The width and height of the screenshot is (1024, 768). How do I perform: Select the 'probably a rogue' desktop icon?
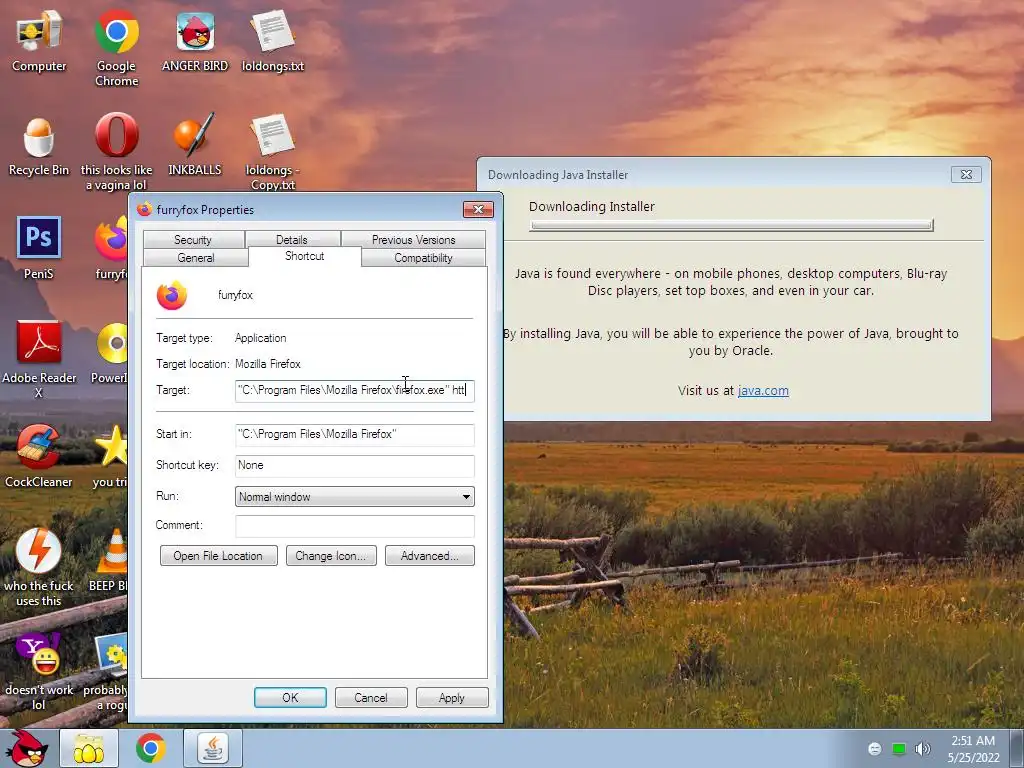click(x=112, y=655)
